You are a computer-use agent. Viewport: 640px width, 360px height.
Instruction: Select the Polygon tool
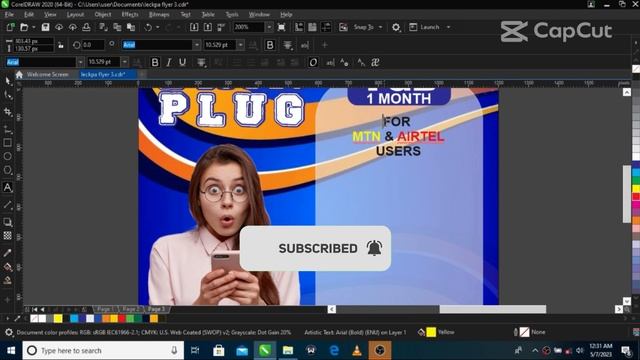click(x=7, y=170)
